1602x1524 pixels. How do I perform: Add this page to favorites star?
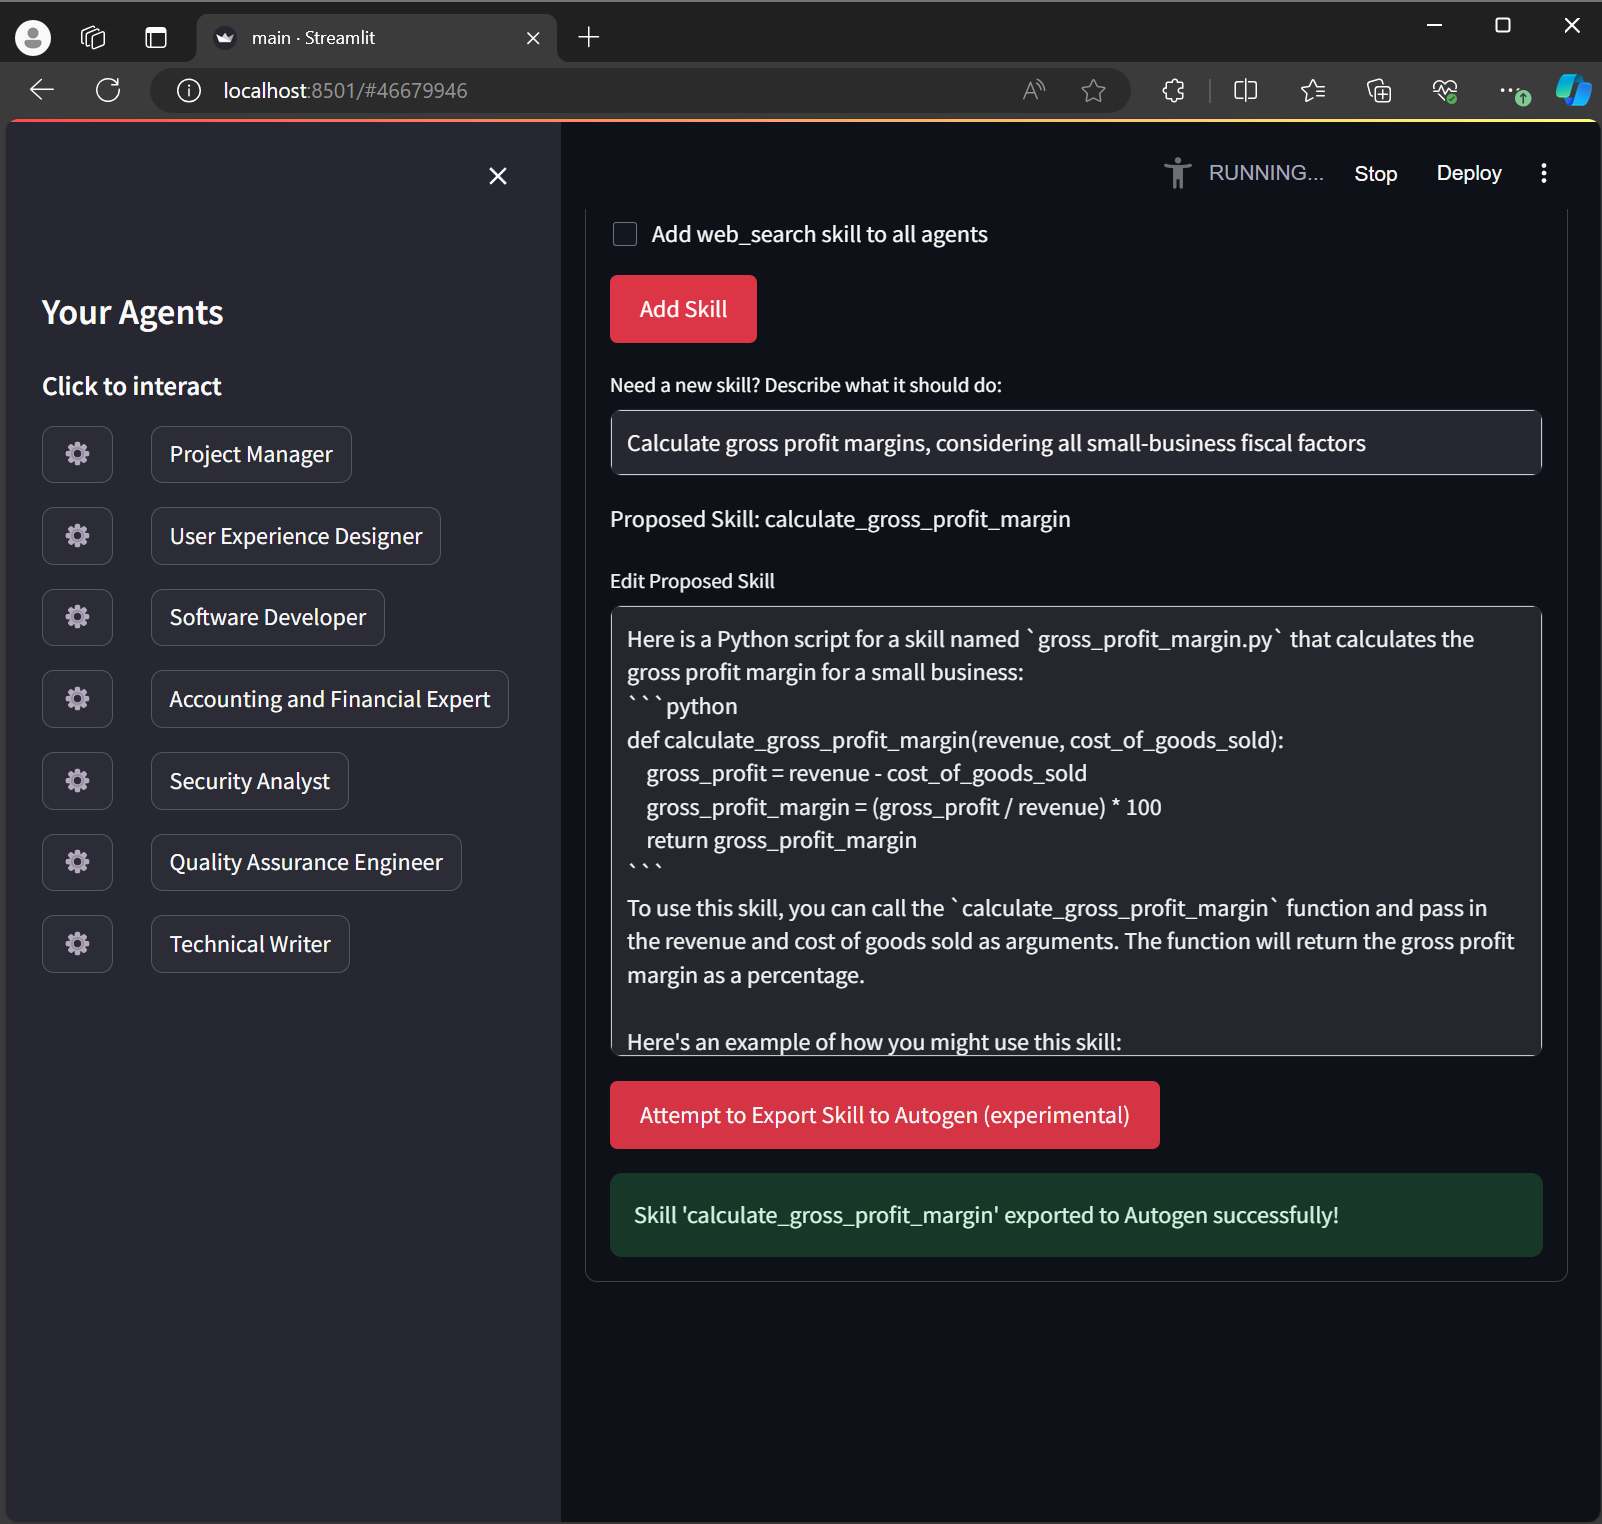[x=1093, y=91]
